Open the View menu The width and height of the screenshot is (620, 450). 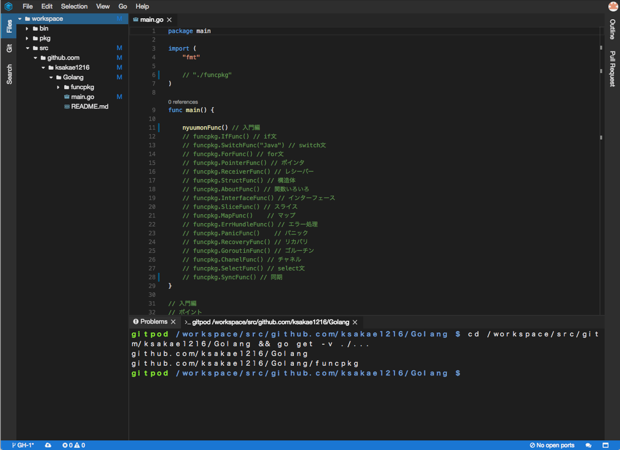tap(103, 6)
